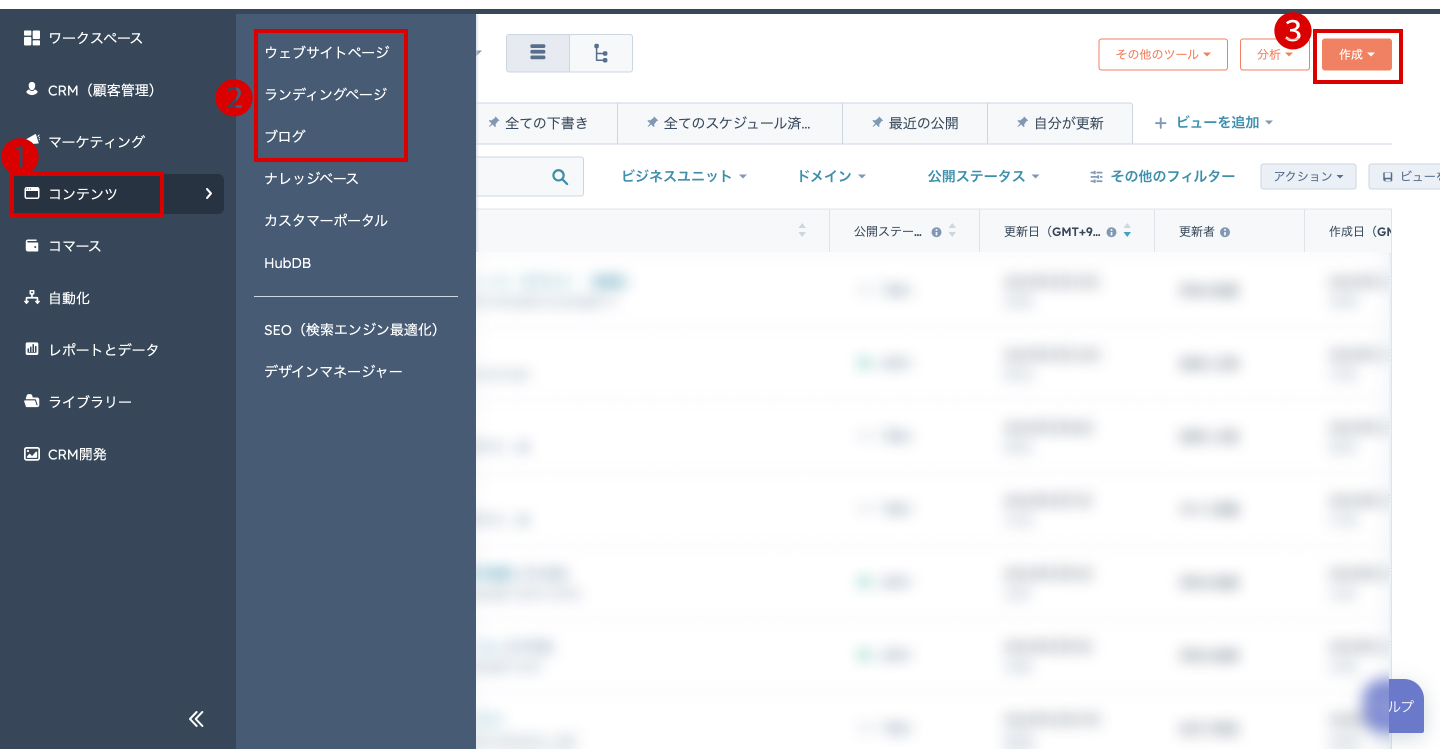The image size is (1440, 749).
Task: Click info icon beside 公開ステータス header
Action: coord(937,232)
